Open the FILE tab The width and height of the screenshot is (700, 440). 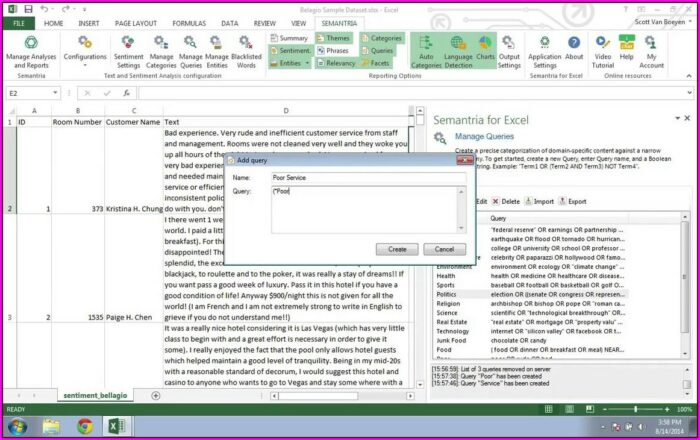(19, 23)
